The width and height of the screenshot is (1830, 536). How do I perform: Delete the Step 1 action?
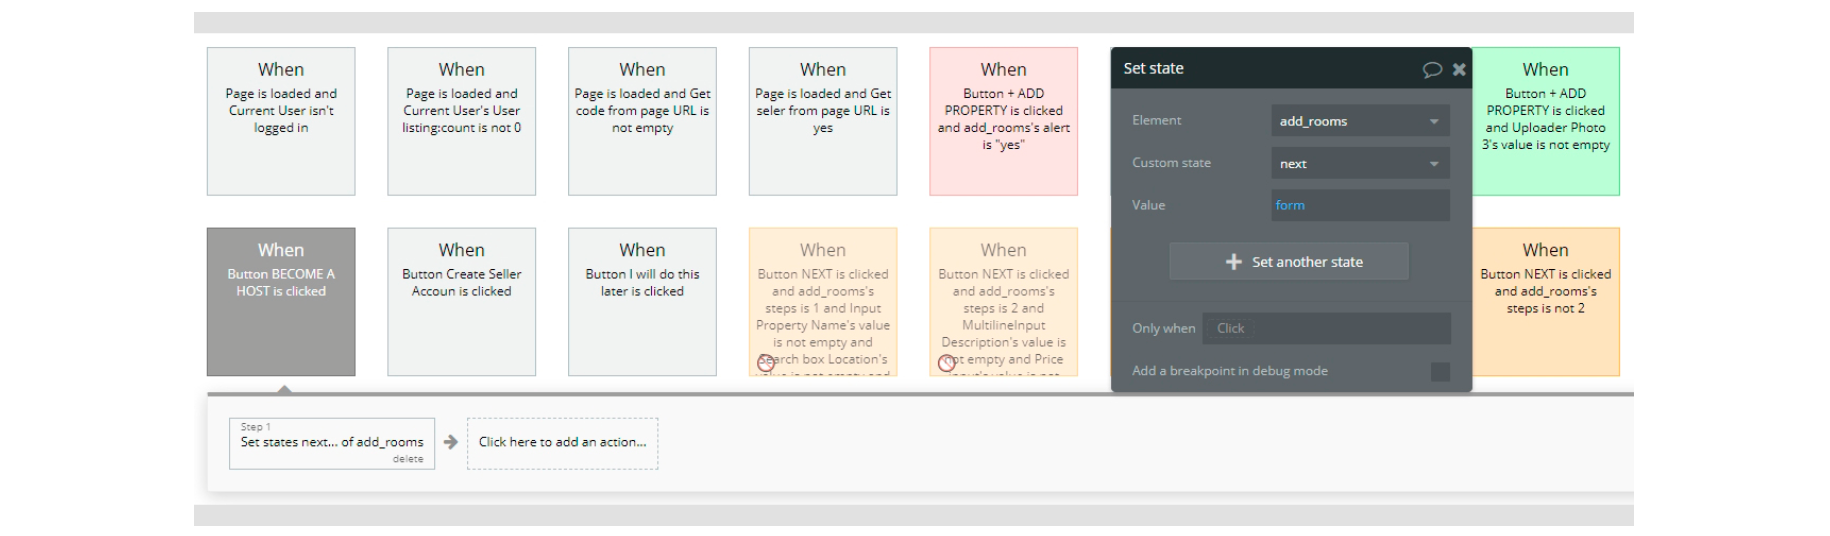(408, 459)
